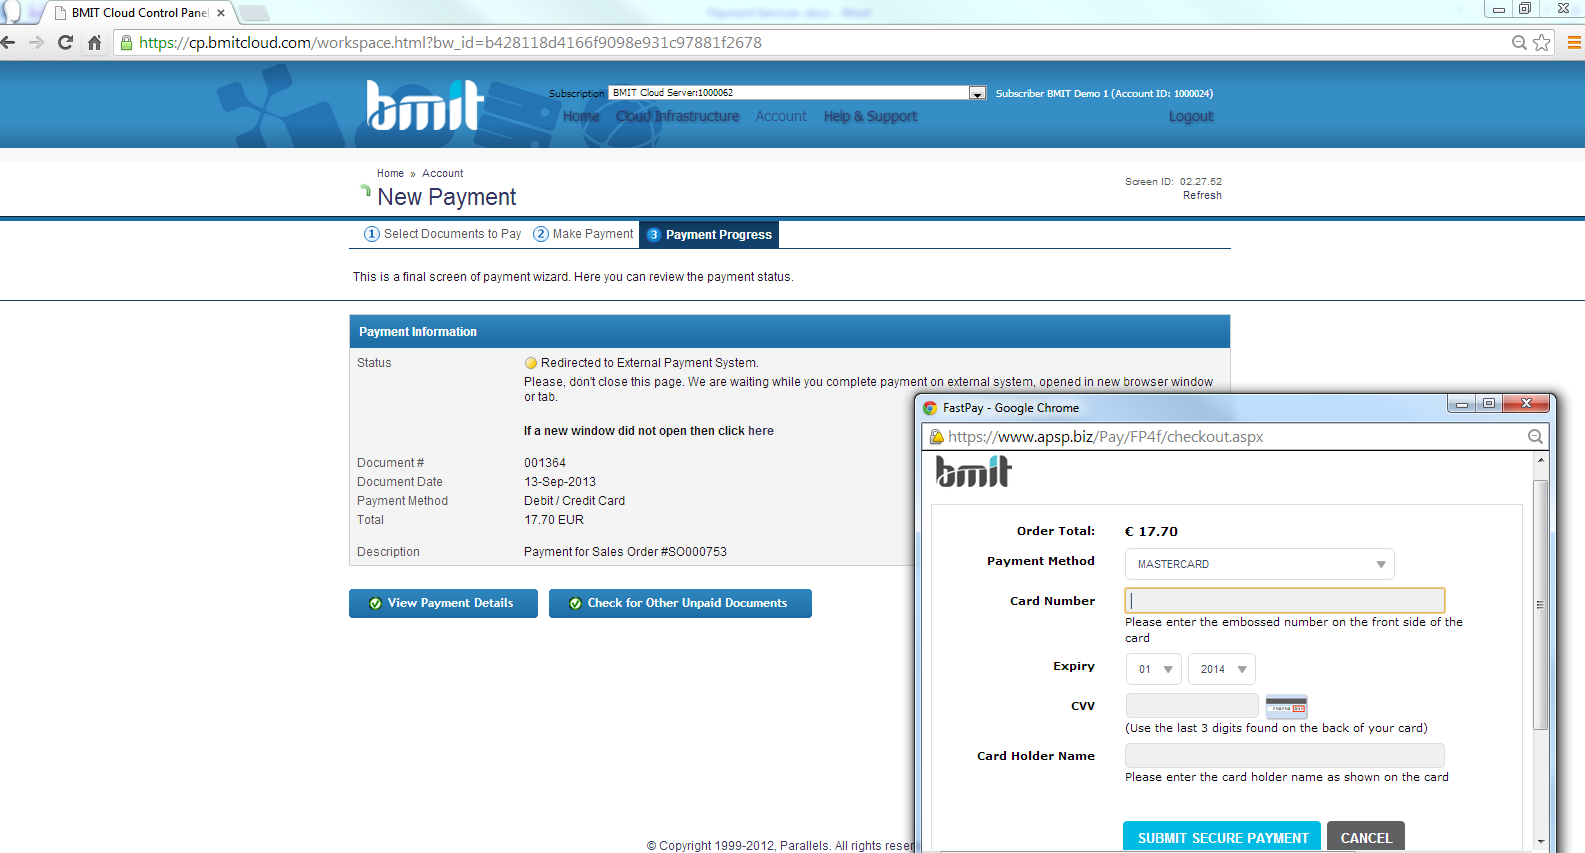Click the FastPay scrollbar up arrow

click(1540, 460)
